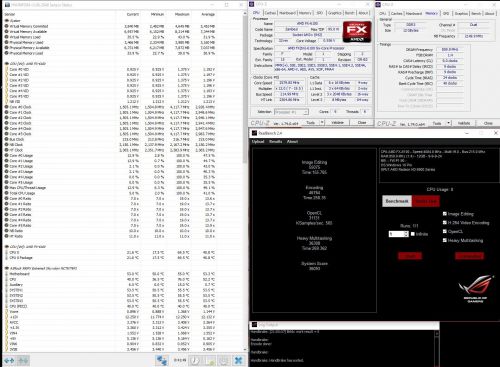Open the CPU tab in the CPU-Z memory window
This screenshot has height=367, width=500.
383,14
